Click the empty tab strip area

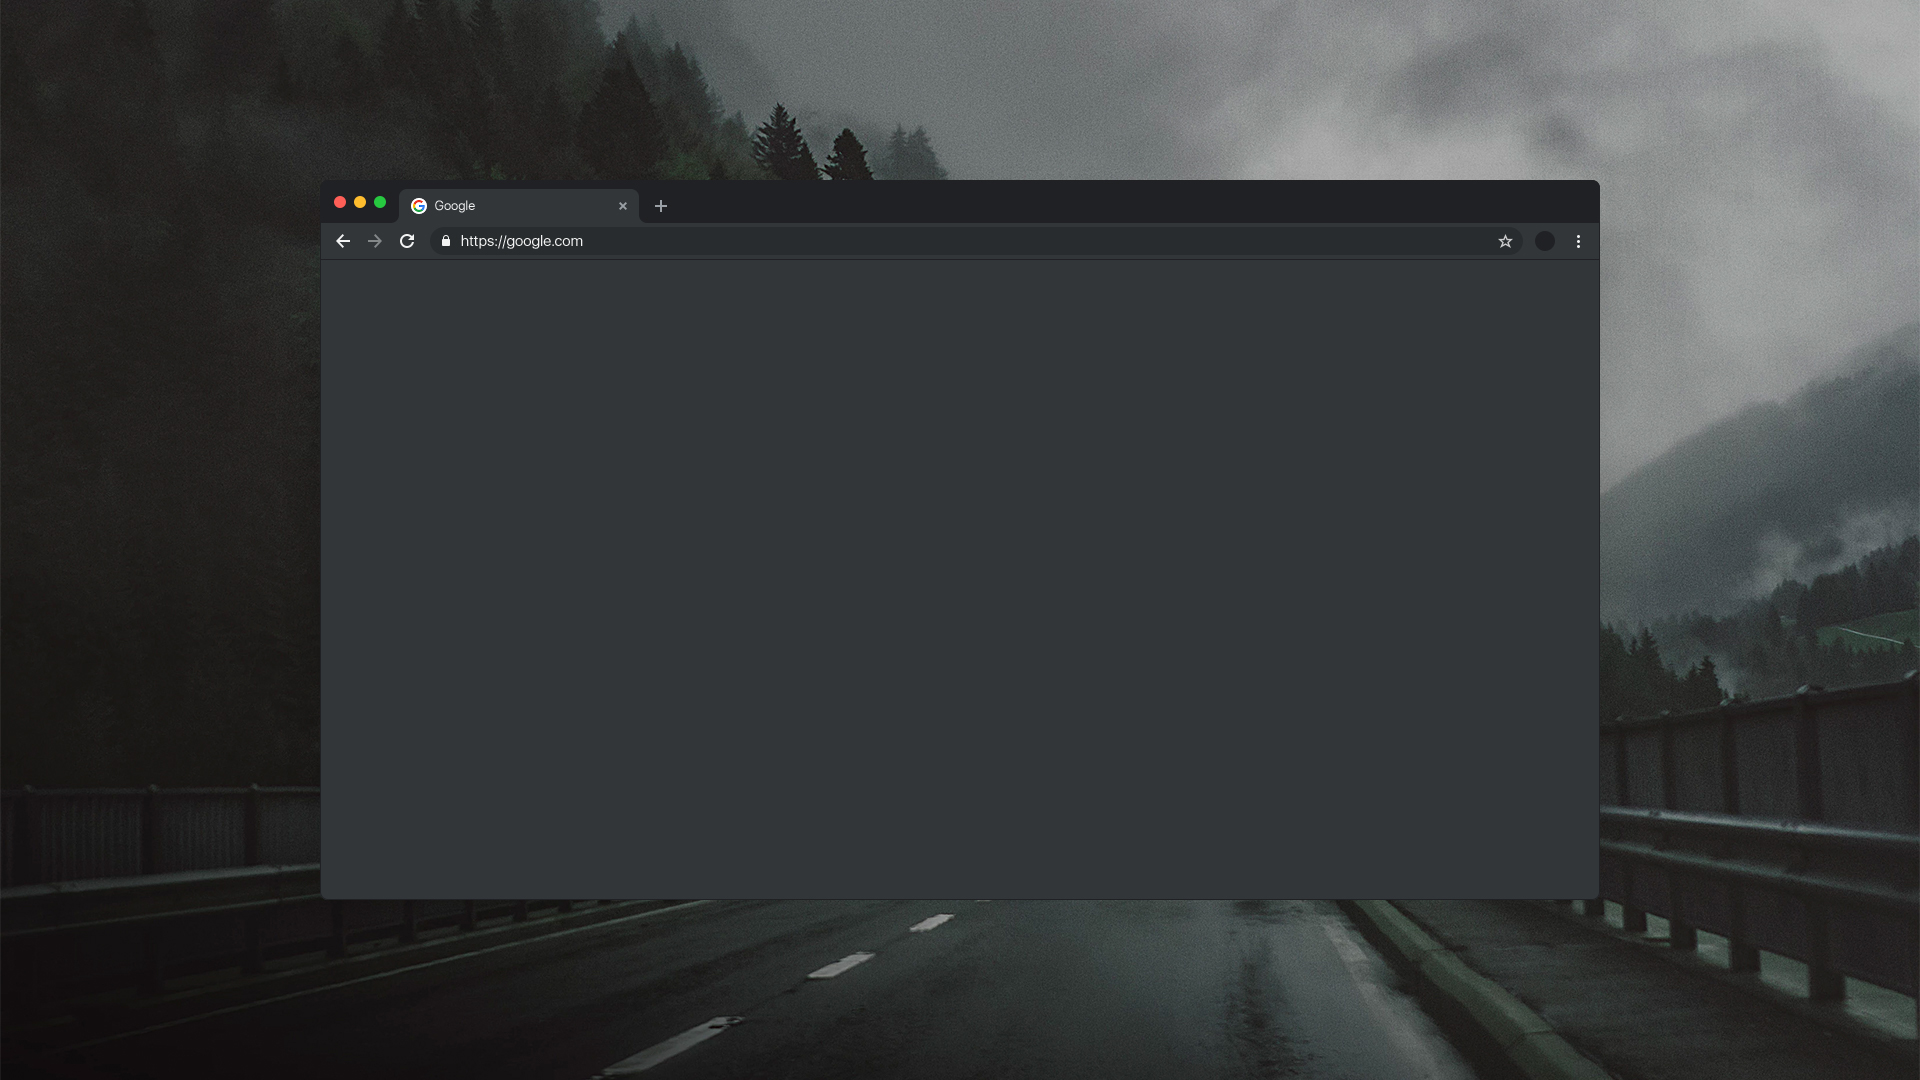(1100, 202)
